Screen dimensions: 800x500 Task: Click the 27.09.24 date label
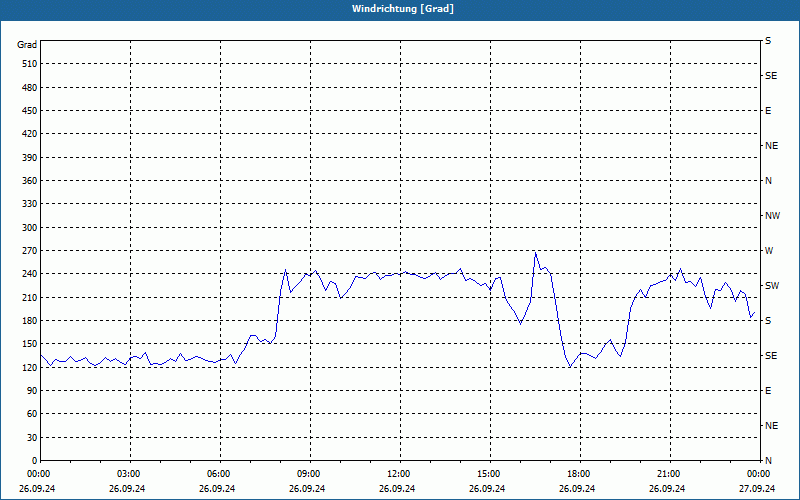coord(757,489)
